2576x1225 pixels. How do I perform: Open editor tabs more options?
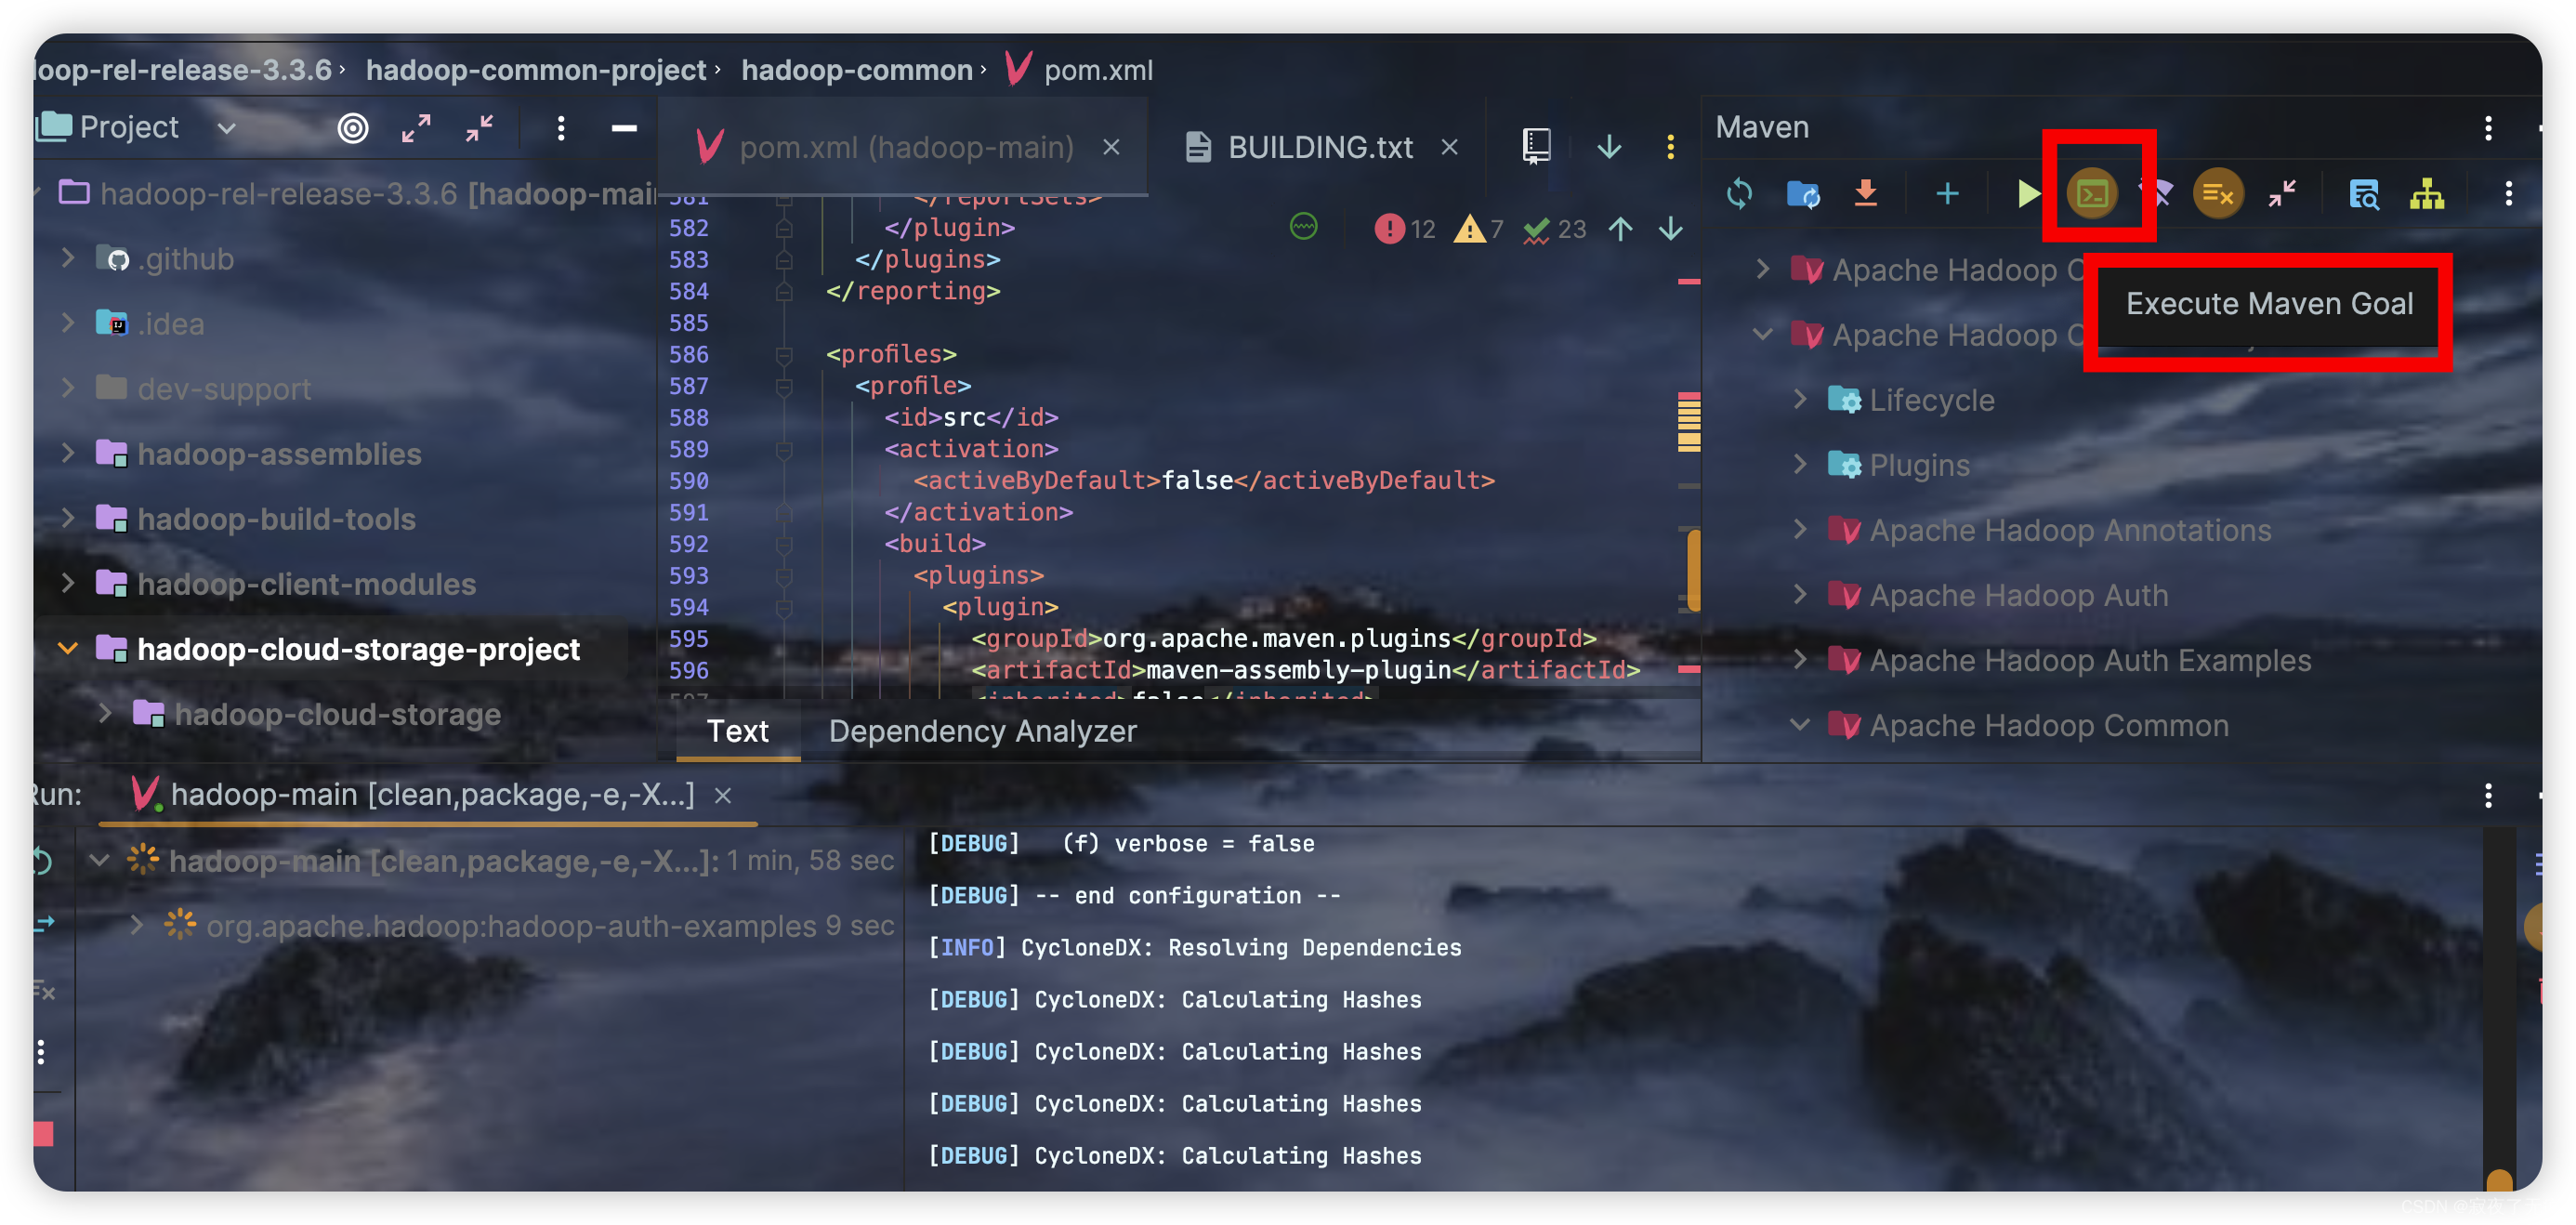click(1670, 147)
